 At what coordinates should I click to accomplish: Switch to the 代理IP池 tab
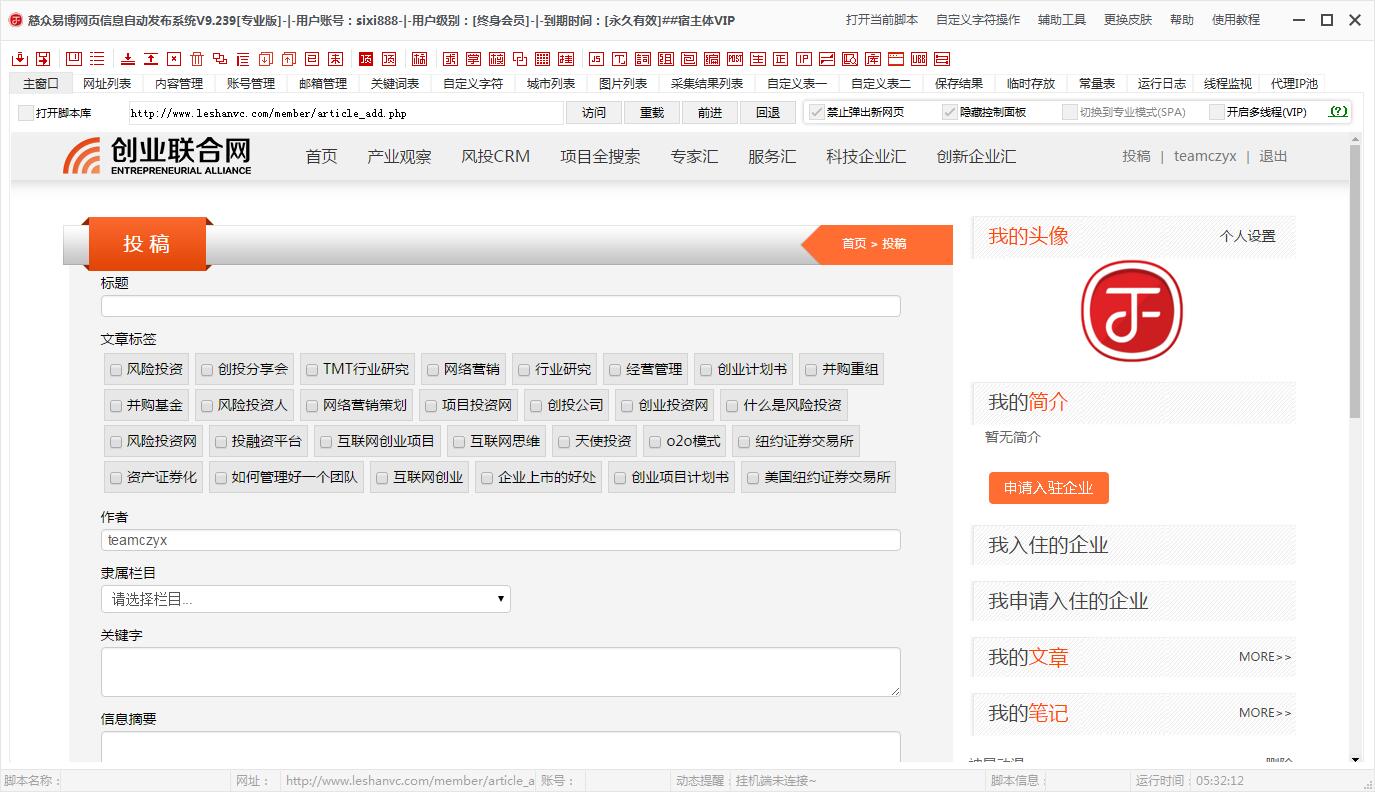pyautogui.click(x=1294, y=84)
